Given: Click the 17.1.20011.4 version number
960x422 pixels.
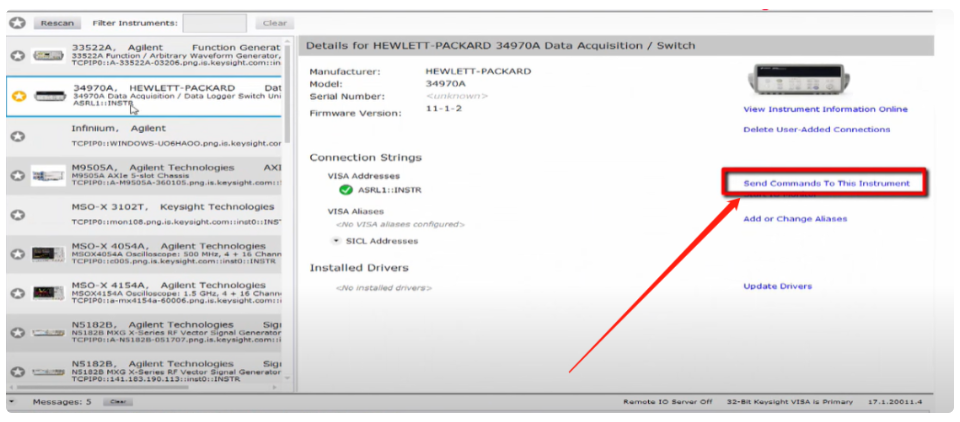Looking at the screenshot, I should tap(896, 402).
